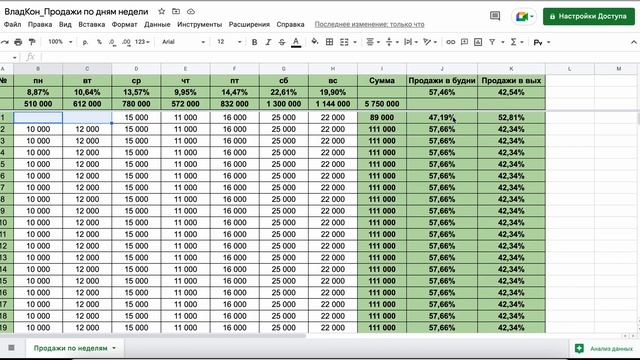
Task: Select the 89 000 sum cell
Action: 382,118
